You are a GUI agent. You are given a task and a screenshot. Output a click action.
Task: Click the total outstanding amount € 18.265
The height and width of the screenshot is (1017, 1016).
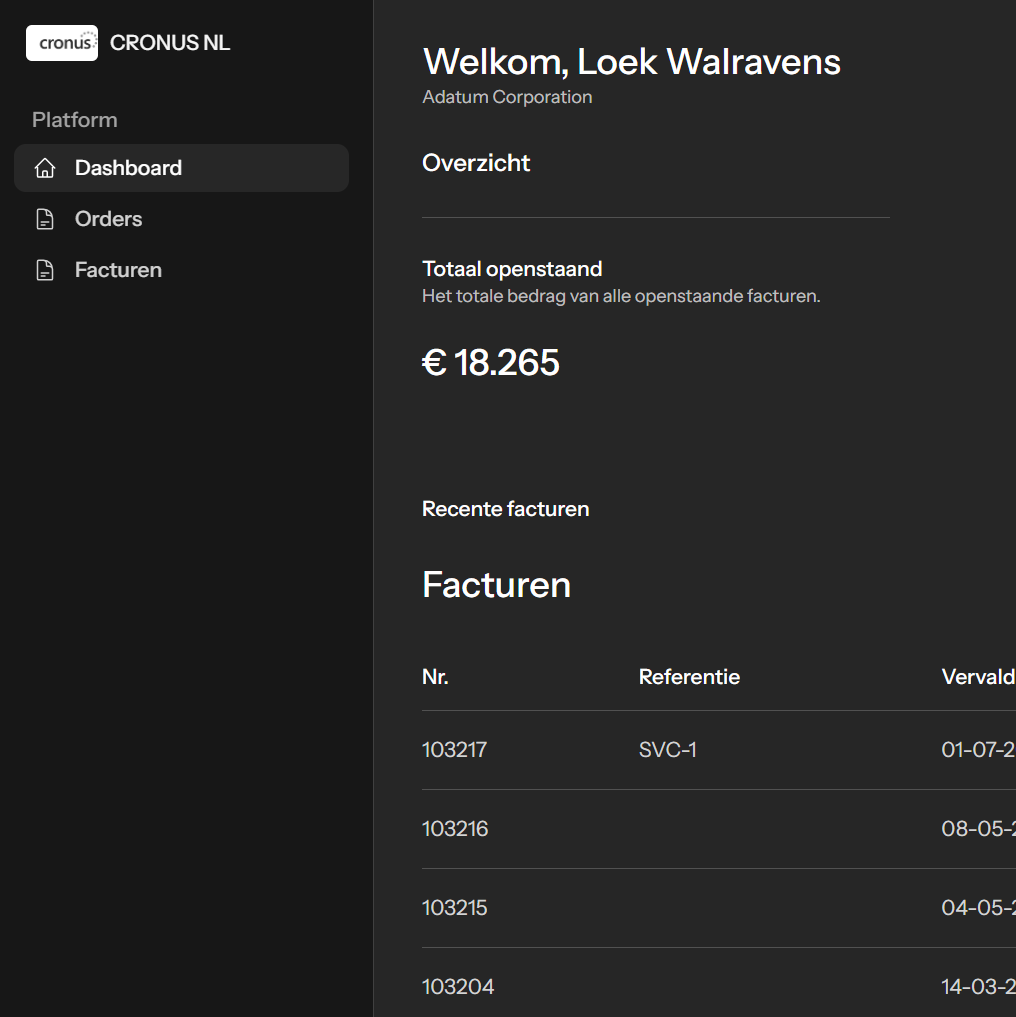(x=491, y=362)
